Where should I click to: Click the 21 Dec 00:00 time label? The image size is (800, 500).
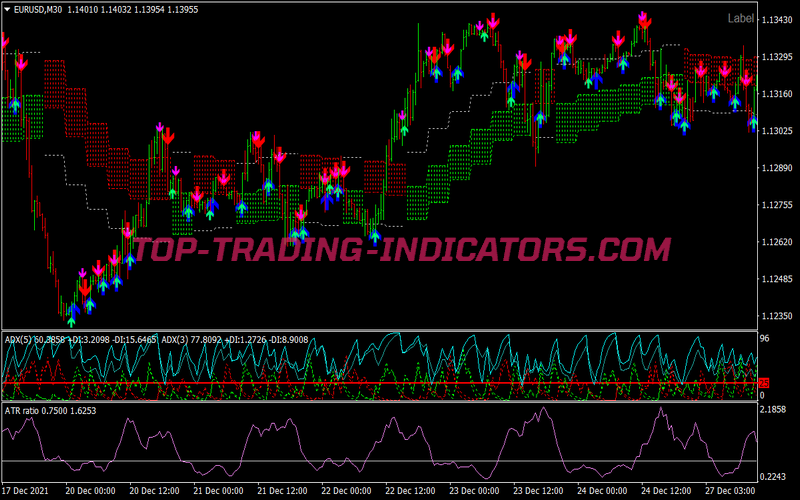(x=218, y=491)
